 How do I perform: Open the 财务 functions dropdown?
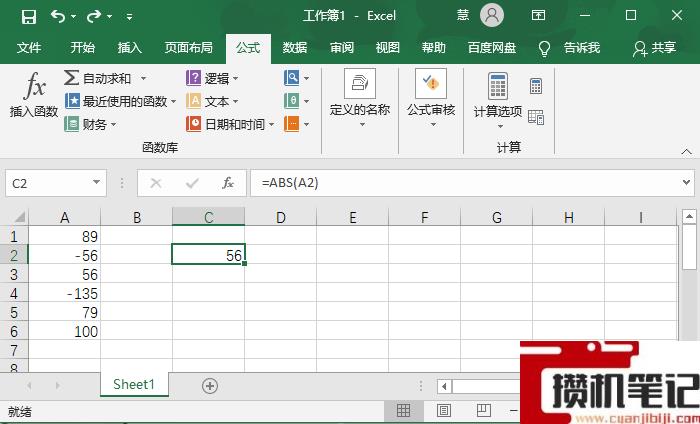click(x=90, y=124)
